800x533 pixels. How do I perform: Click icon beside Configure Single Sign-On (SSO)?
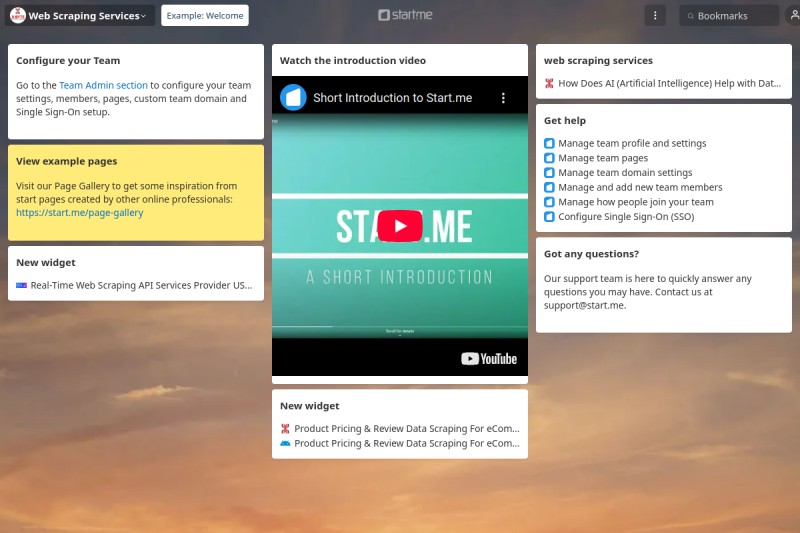pyautogui.click(x=549, y=216)
